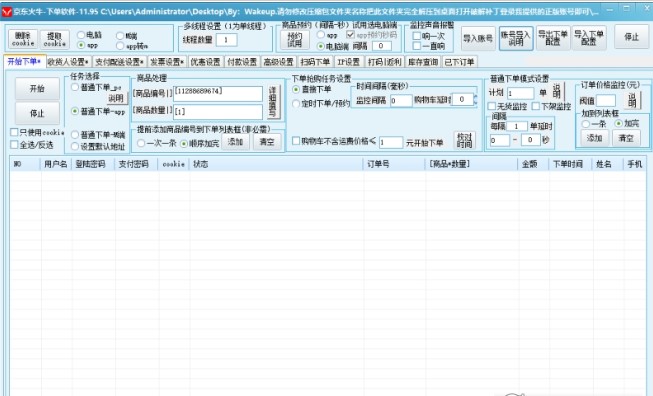653x396 pixels.
Task: Click the 校对时间 button
Action: [x=464, y=141]
